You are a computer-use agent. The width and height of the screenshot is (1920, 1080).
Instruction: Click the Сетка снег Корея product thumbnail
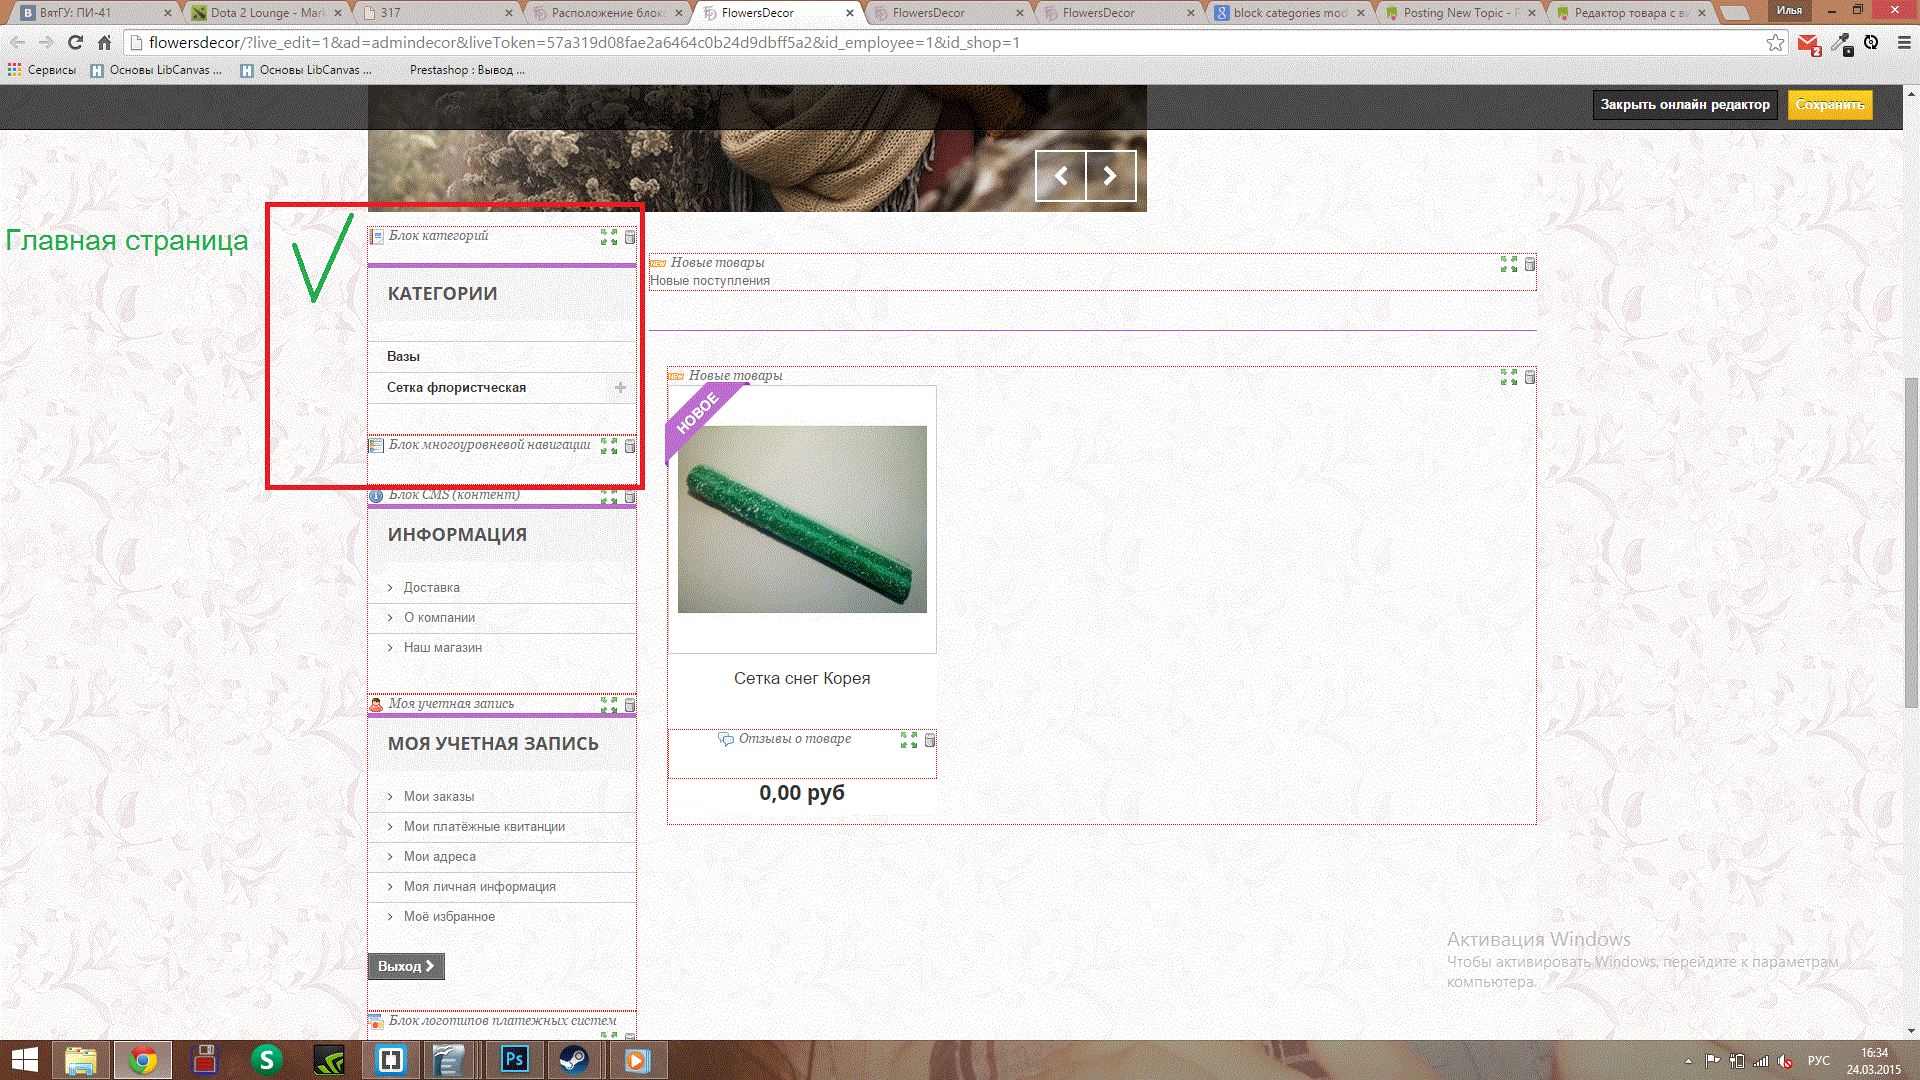pos(802,519)
